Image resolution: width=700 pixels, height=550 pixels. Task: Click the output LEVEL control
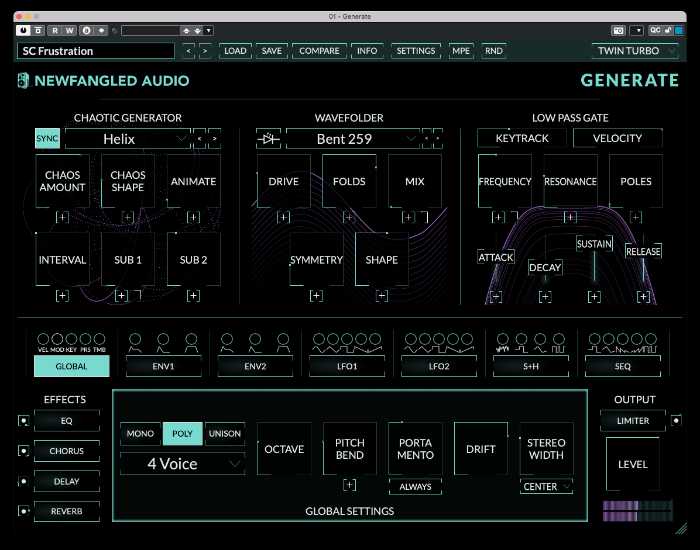(633, 464)
